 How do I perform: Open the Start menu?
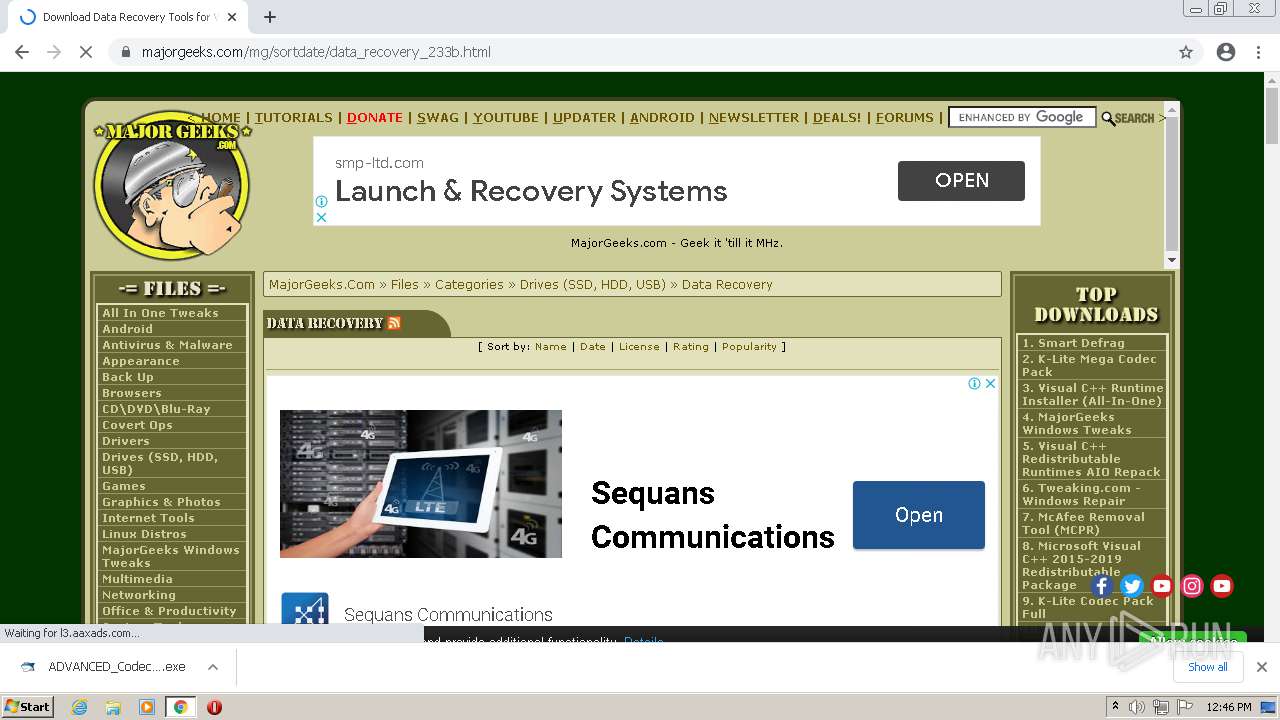coord(27,707)
